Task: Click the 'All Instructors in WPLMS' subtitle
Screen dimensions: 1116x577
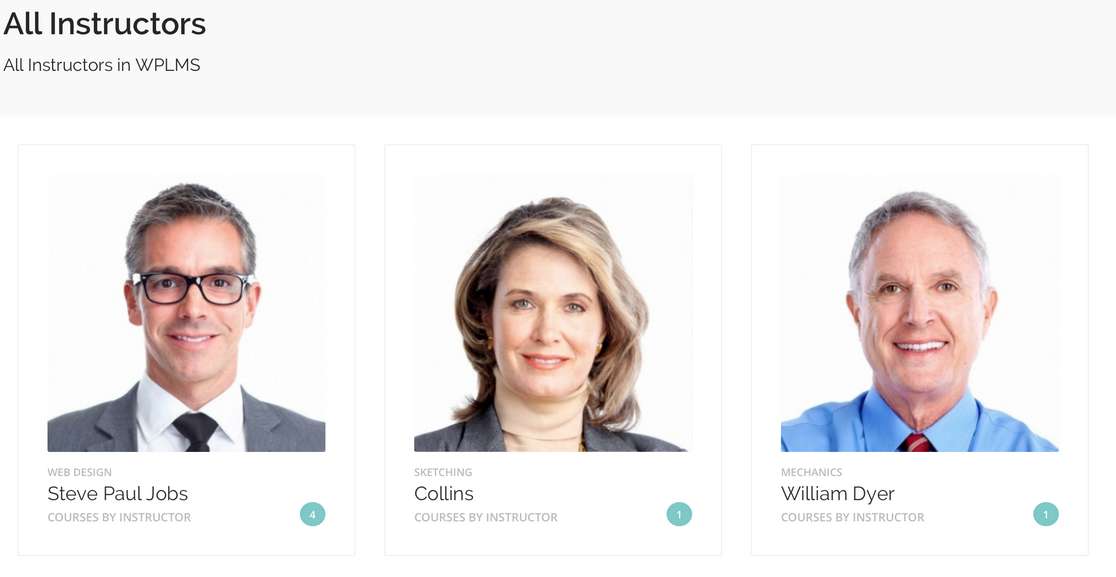Action: pos(102,65)
